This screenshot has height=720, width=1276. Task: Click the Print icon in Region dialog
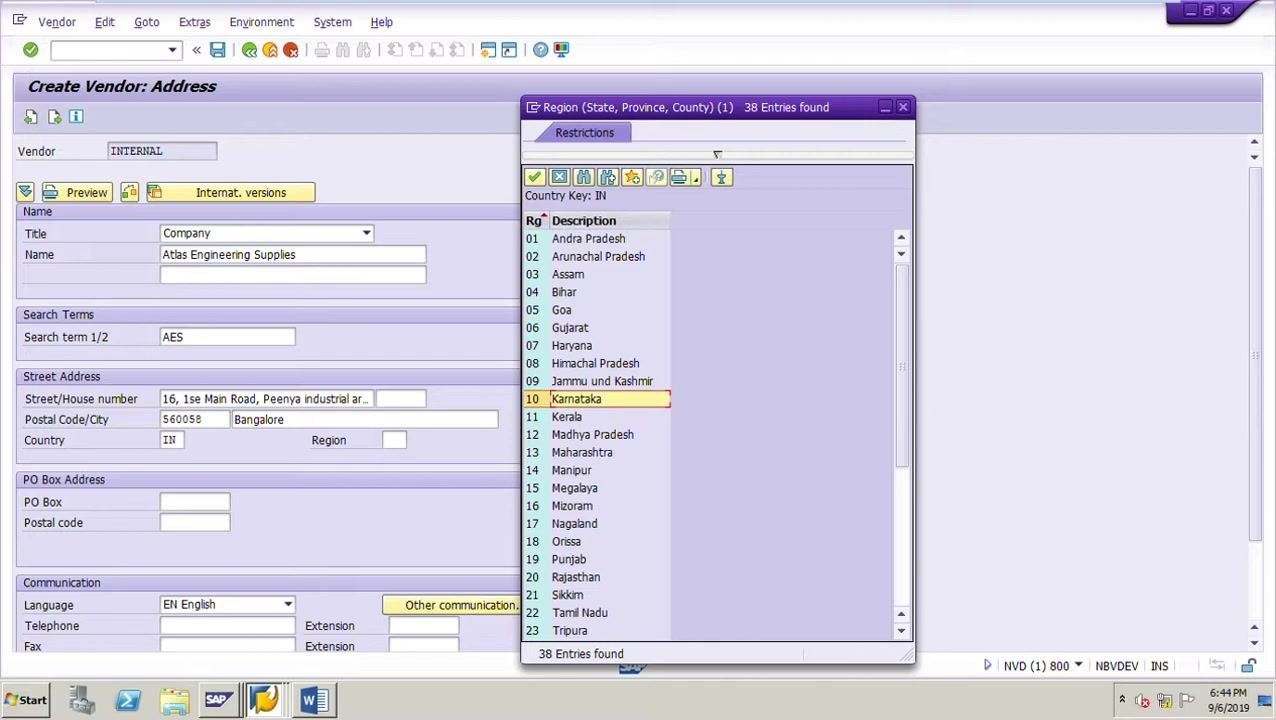(679, 177)
